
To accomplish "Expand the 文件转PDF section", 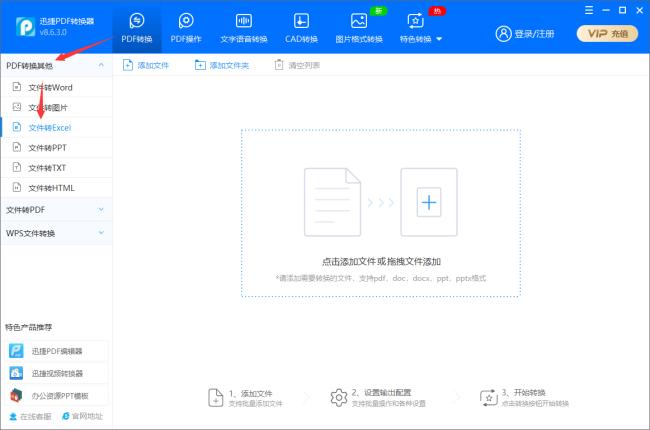I will tap(56, 210).
